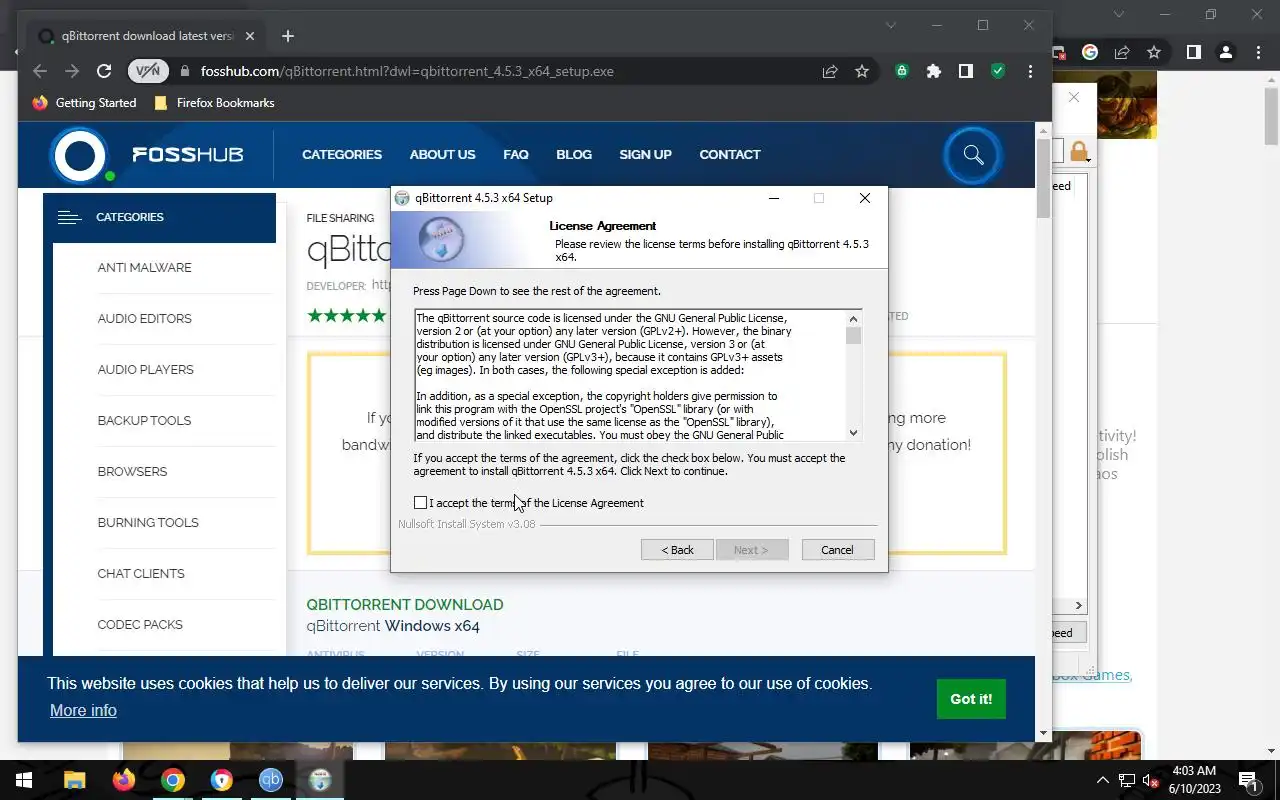This screenshot has height=800, width=1280.
Task: Click the FossHub logo
Action: 146,155
